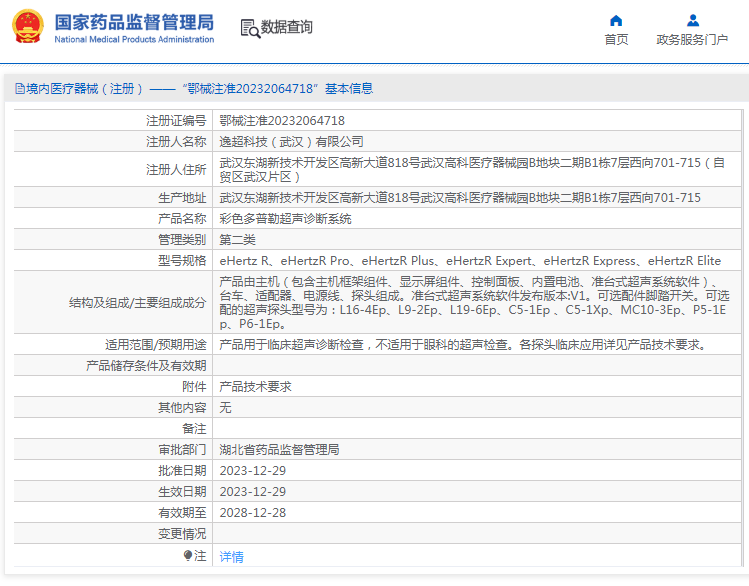
Task: Open the 政务服务门户 navigation item
Action: (692, 40)
